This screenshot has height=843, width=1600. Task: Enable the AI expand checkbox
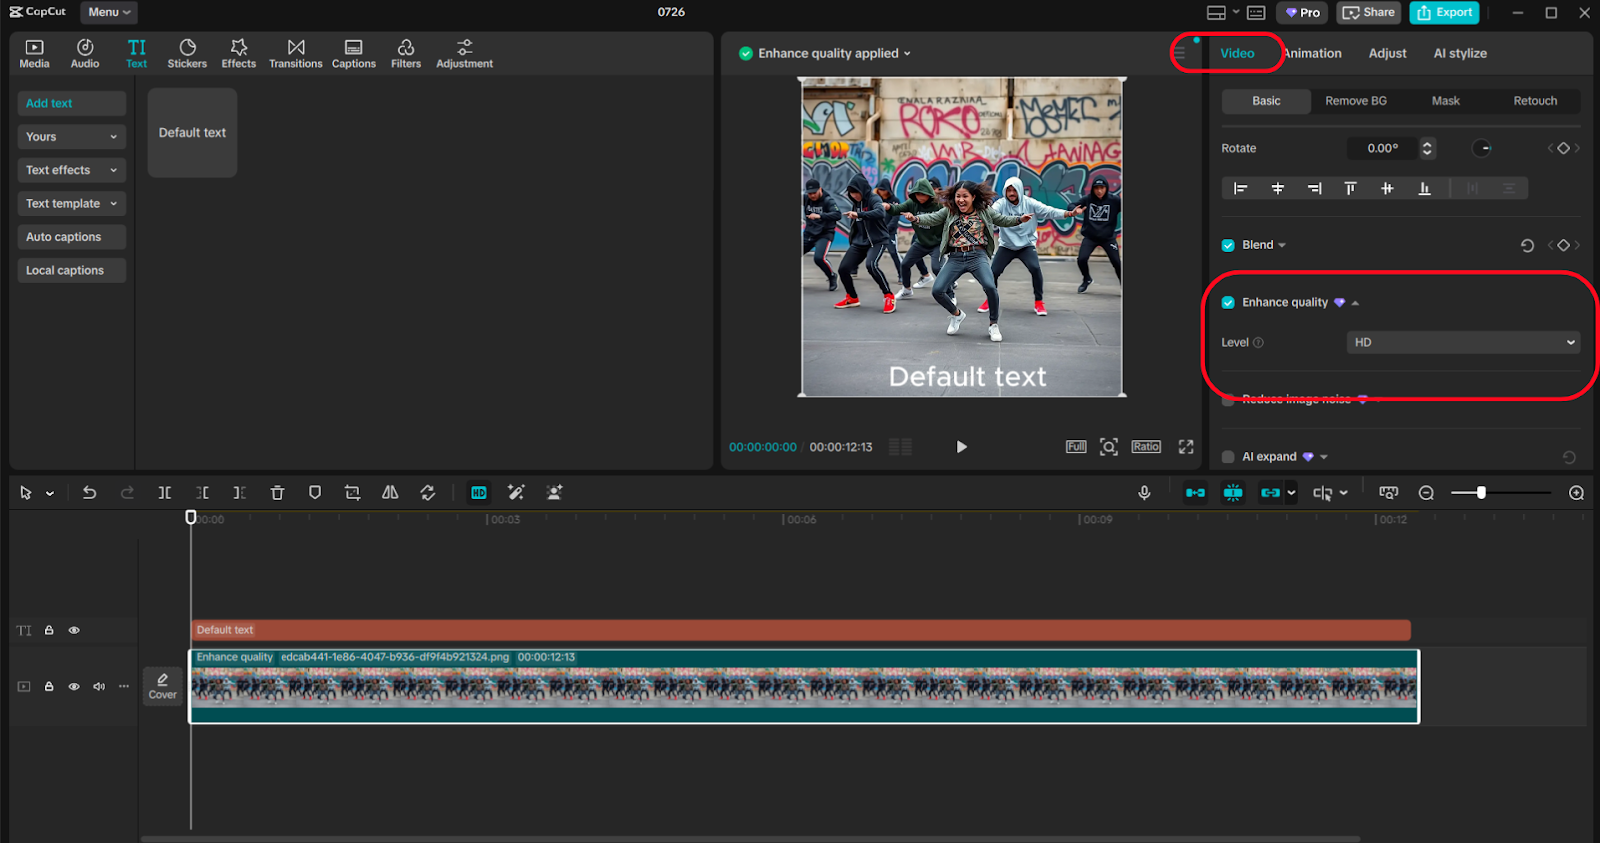coord(1228,457)
